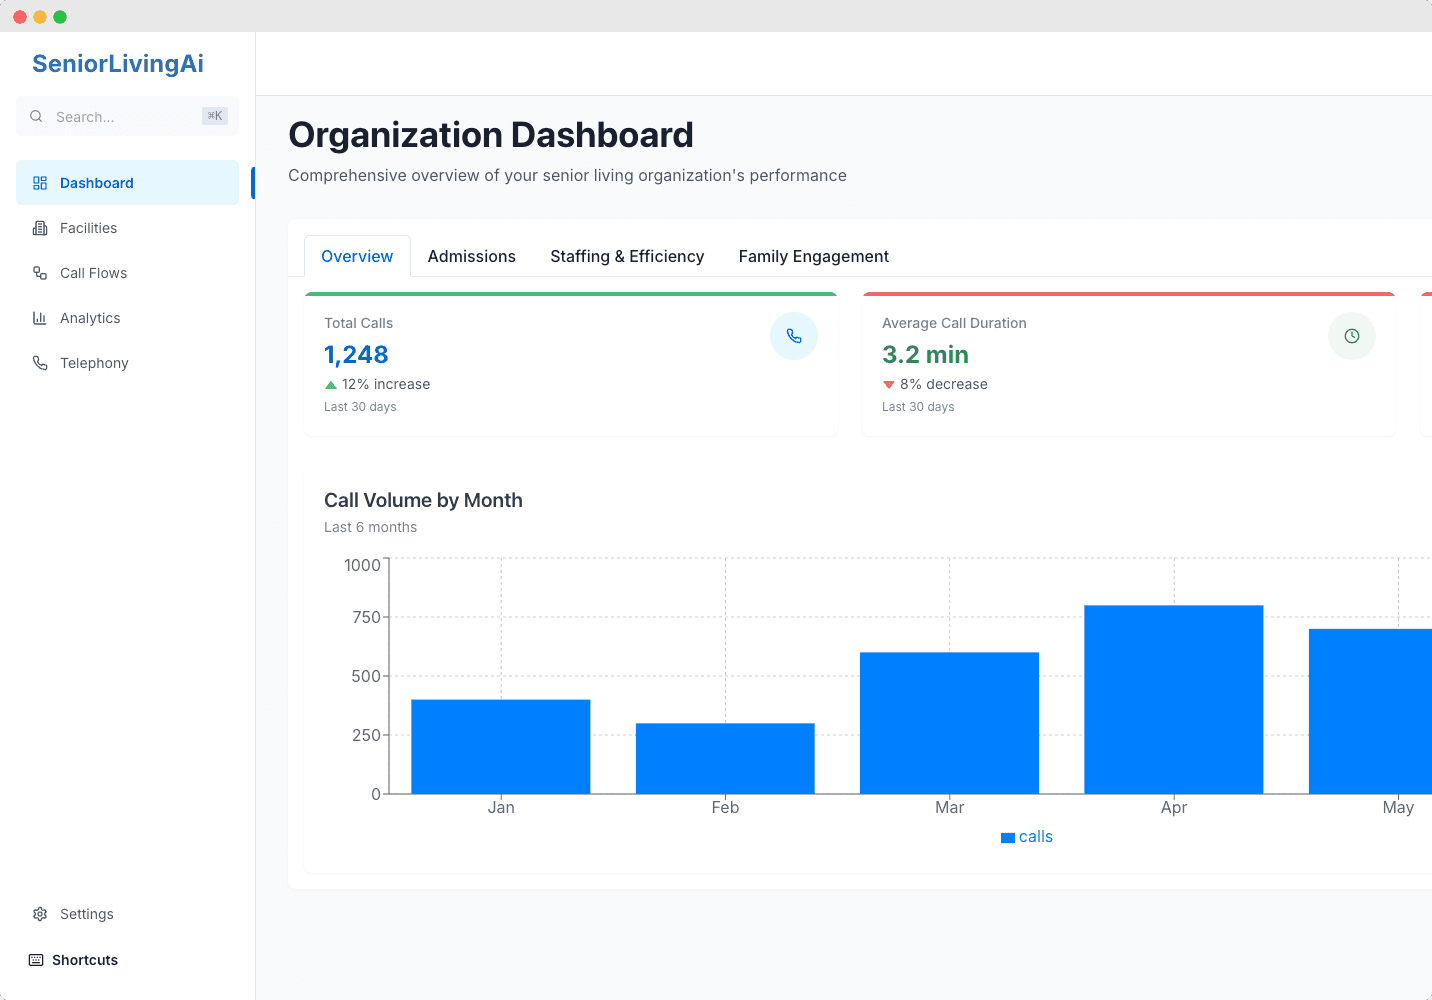This screenshot has width=1432, height=1000.
Task: Click the phone icon on Total Calls card
Action: coord(794,336)
